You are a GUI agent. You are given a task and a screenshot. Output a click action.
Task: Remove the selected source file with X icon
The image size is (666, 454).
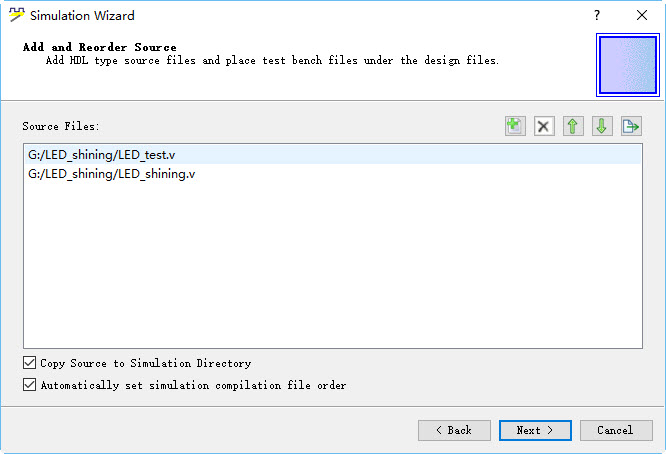click(544, 126)
